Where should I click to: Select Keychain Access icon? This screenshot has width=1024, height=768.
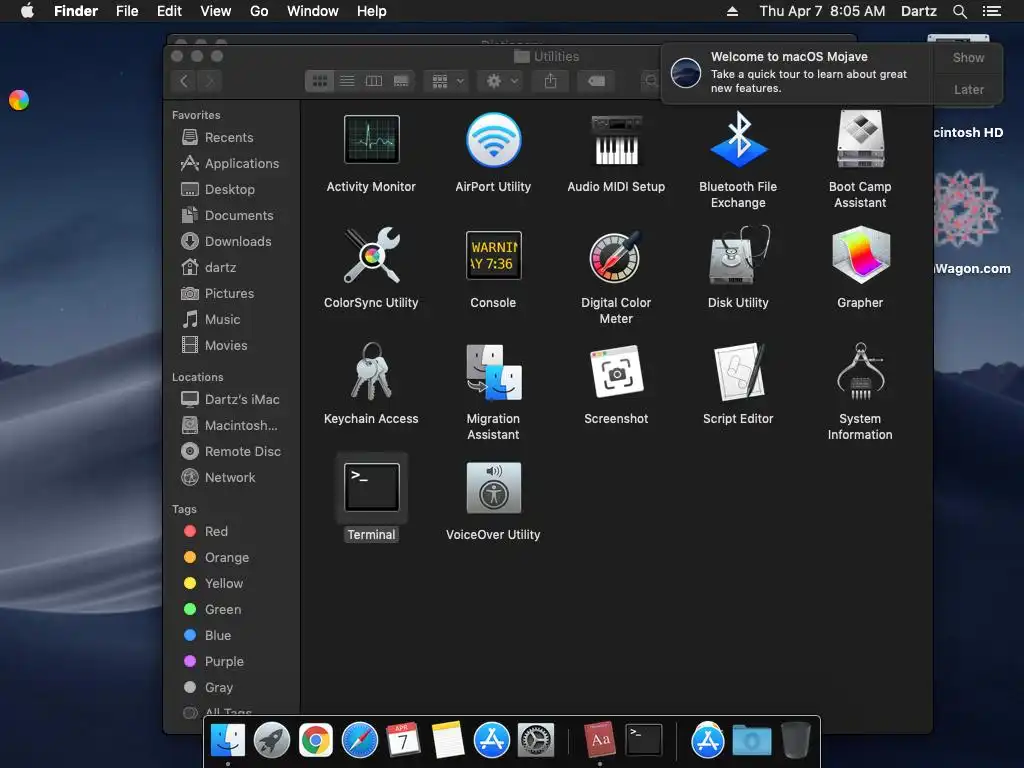click(x=372, y=371)
